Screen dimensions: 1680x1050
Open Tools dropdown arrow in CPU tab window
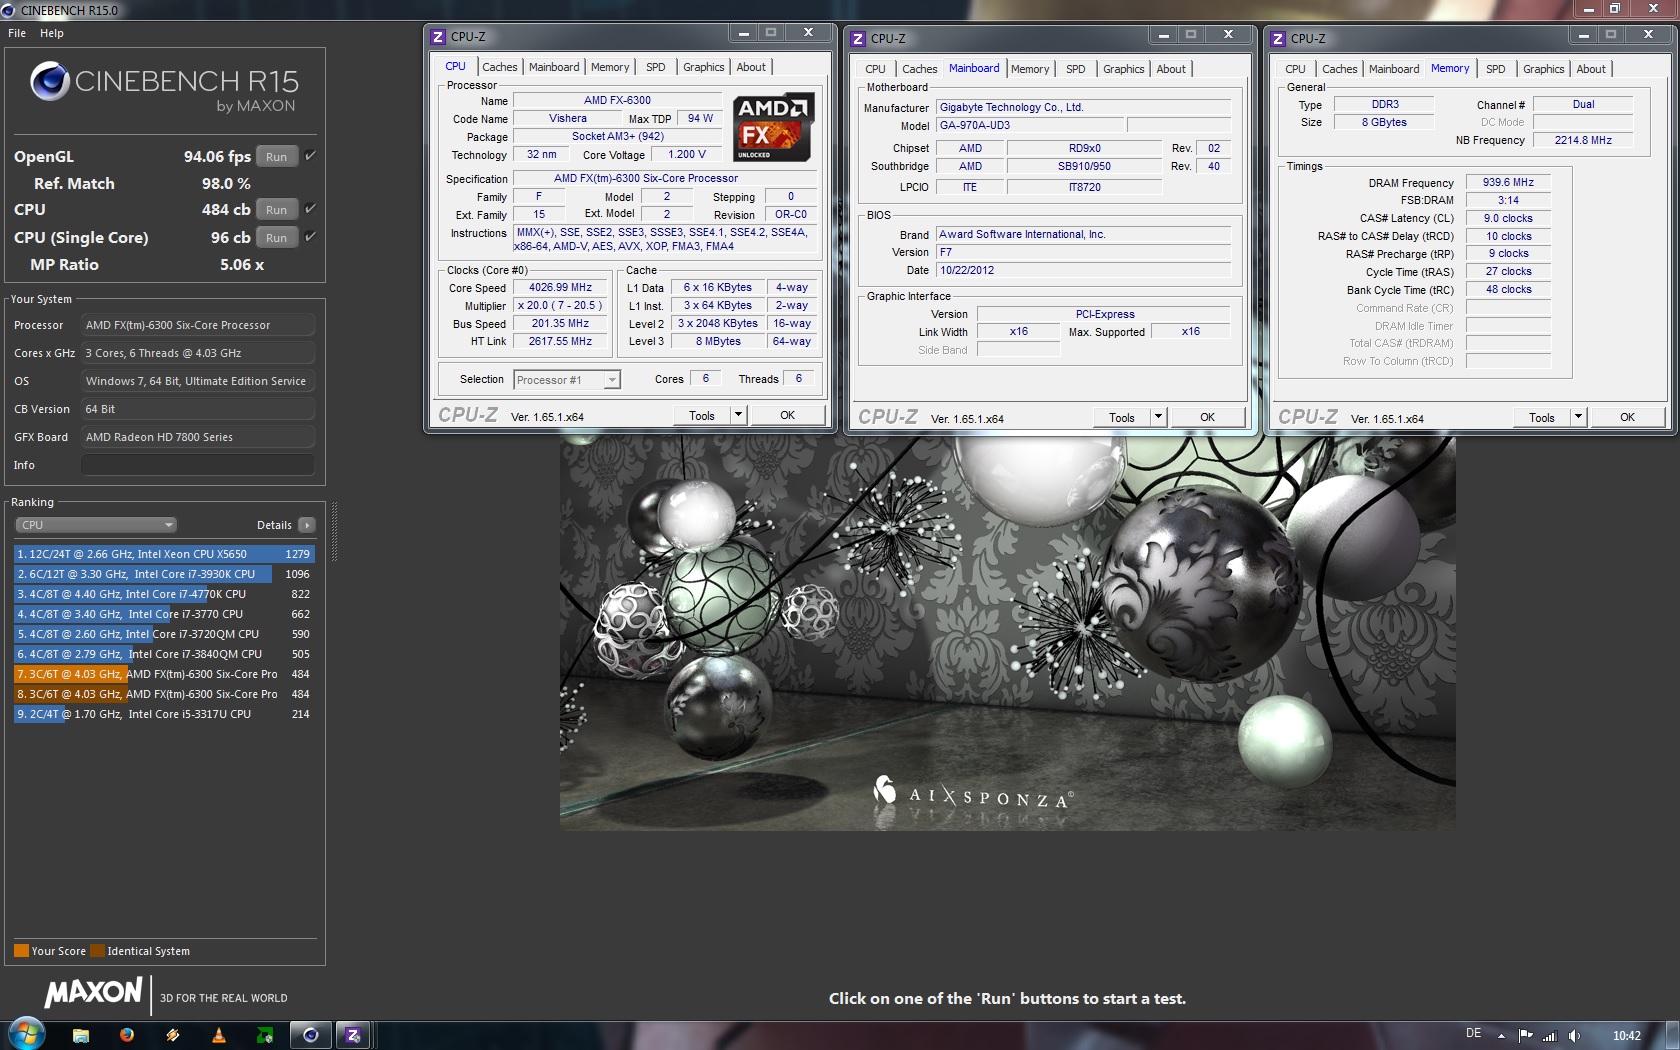[738, 415]
